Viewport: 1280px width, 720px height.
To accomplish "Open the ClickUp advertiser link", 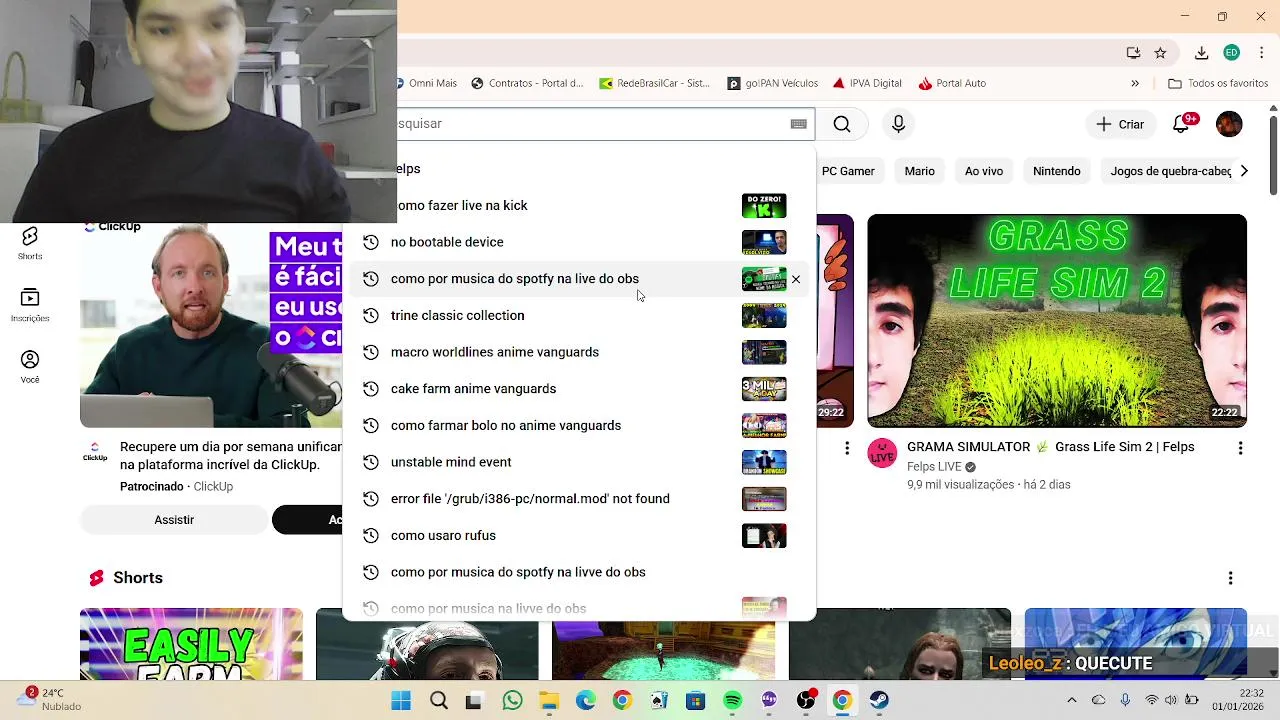I will click(213, 487).
